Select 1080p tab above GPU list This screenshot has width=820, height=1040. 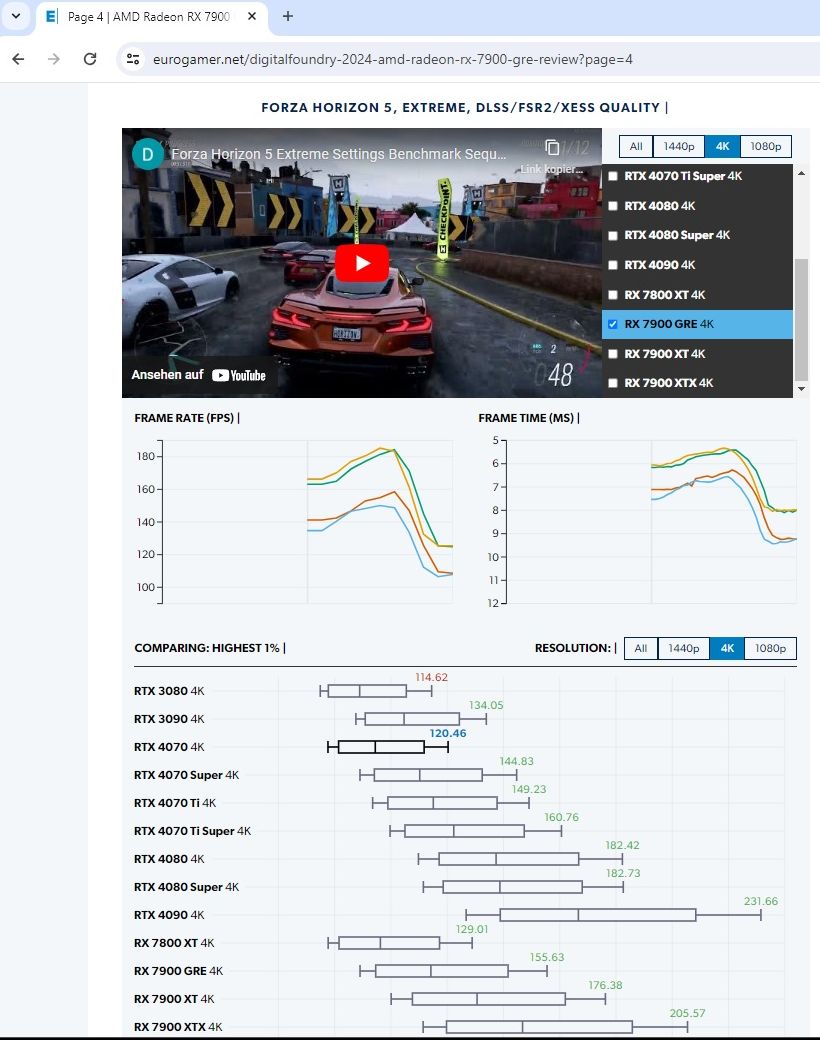pyautogui.click(x=766, y=147)
